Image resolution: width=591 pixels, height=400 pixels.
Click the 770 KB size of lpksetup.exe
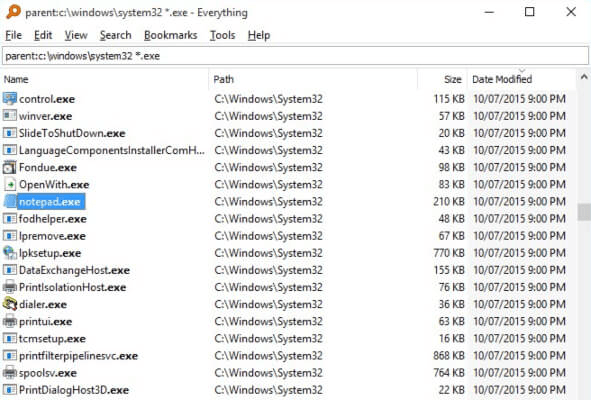coord(449,253)
